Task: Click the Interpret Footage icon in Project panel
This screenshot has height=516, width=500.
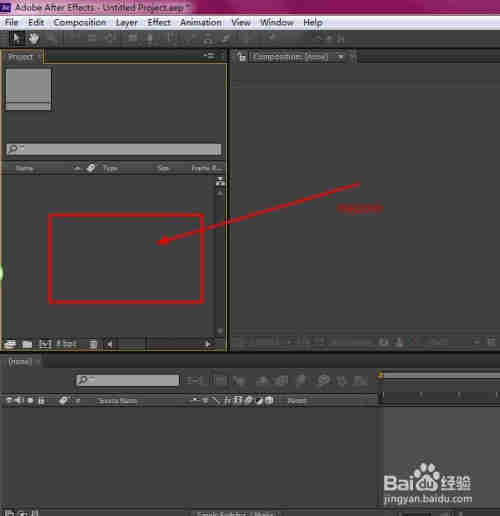Action: pos(10,344)
